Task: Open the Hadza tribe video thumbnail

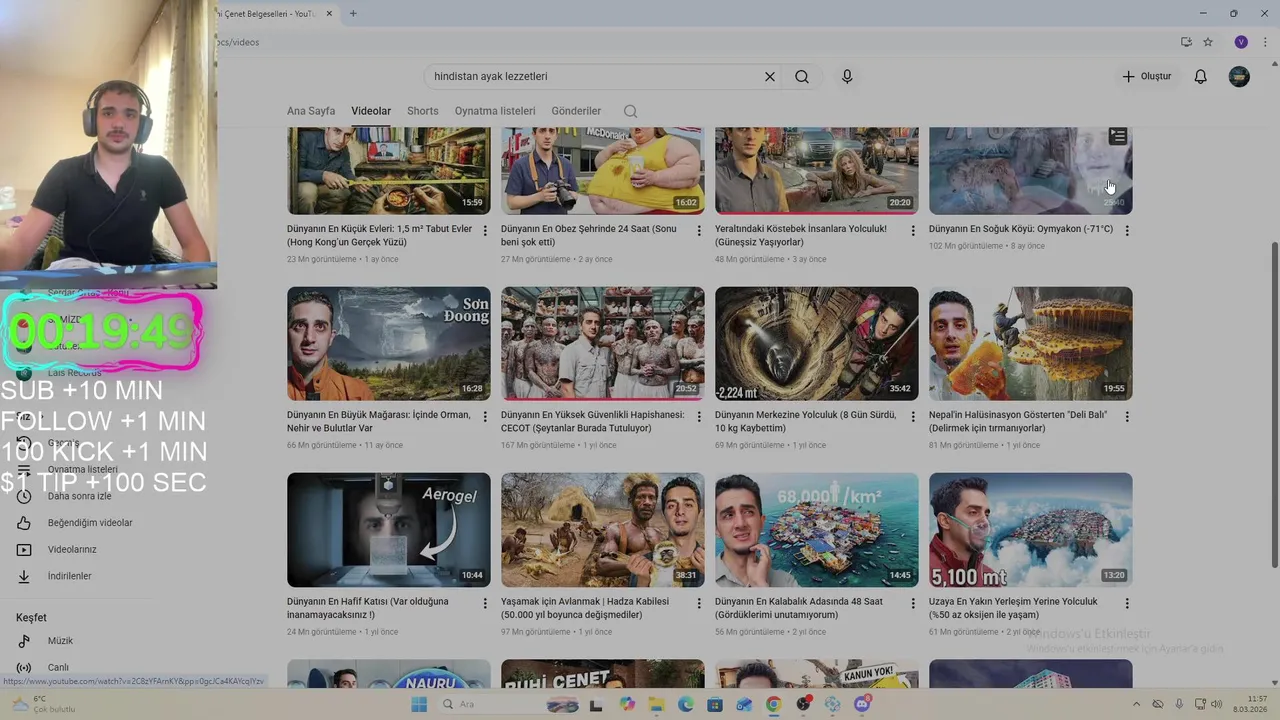Action: 603,530
